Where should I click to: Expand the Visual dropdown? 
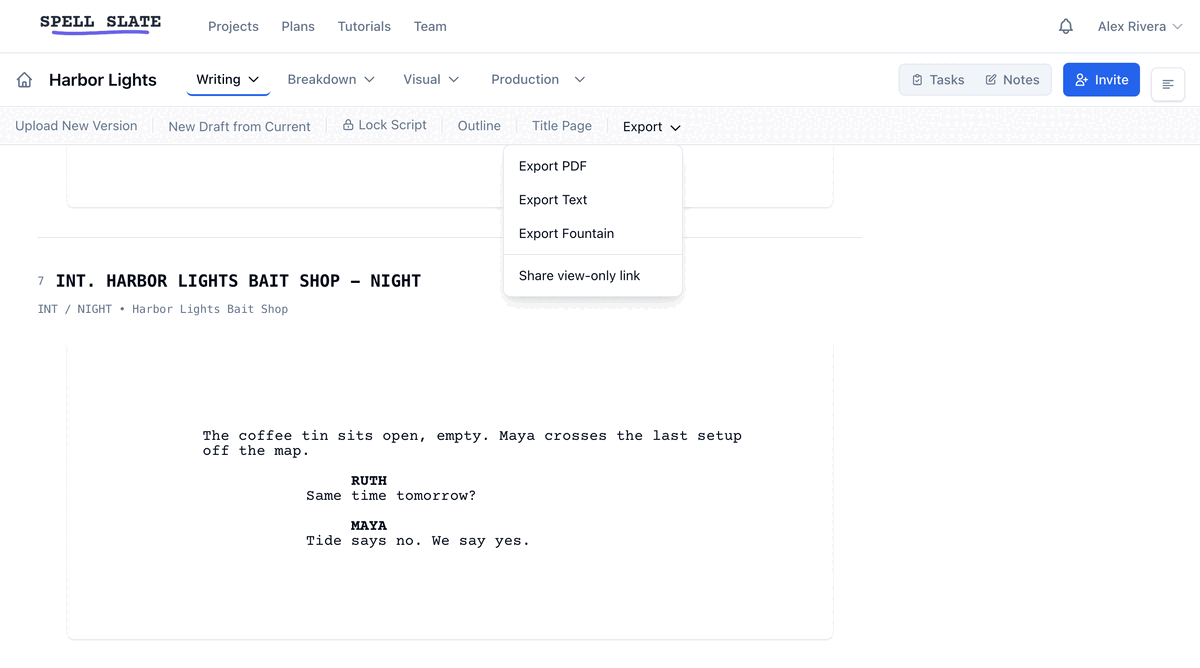point(431,79)
